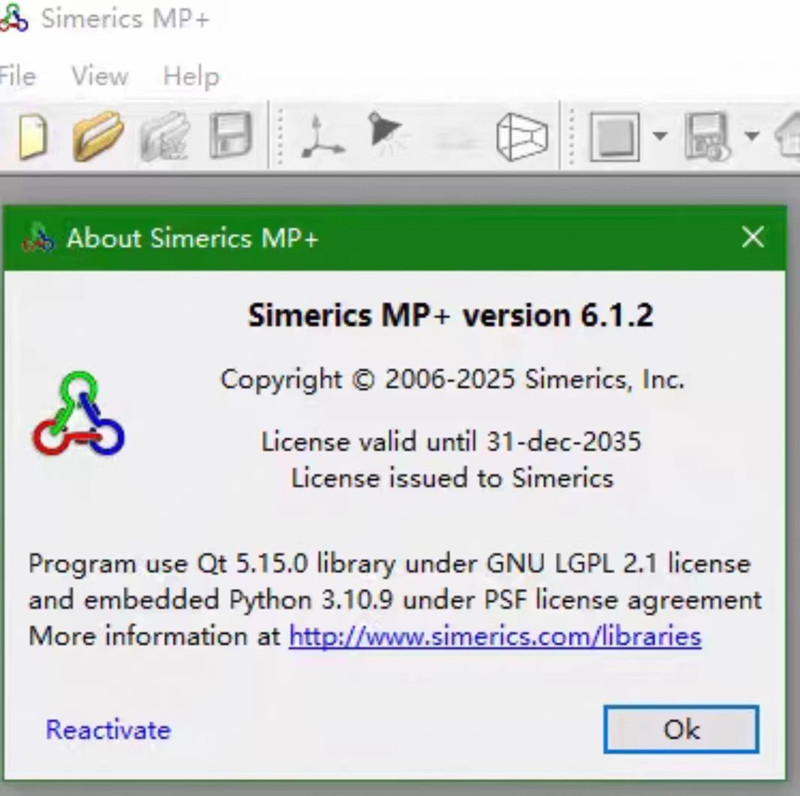Open the save image dropdown arrow
Screen dimensions: 800x796
[x=752, y=136]
